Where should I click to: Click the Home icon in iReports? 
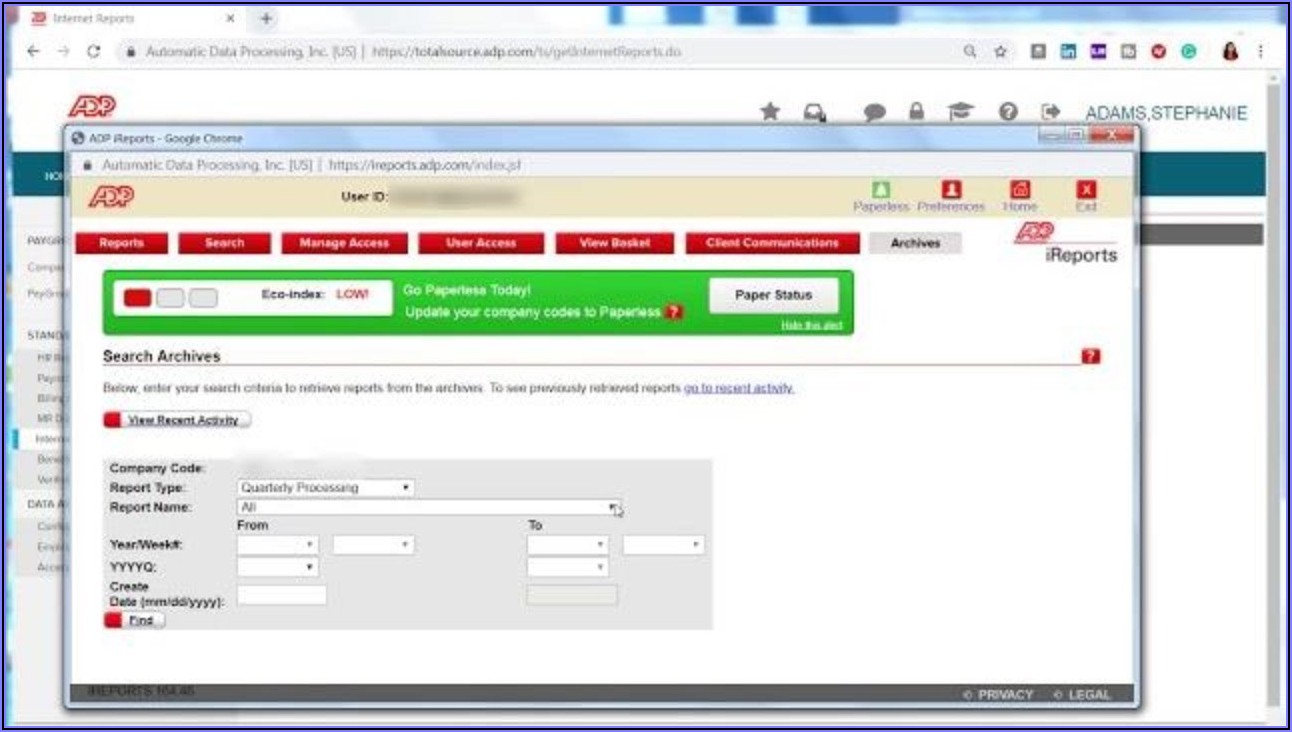click(x=1019, y=191)
